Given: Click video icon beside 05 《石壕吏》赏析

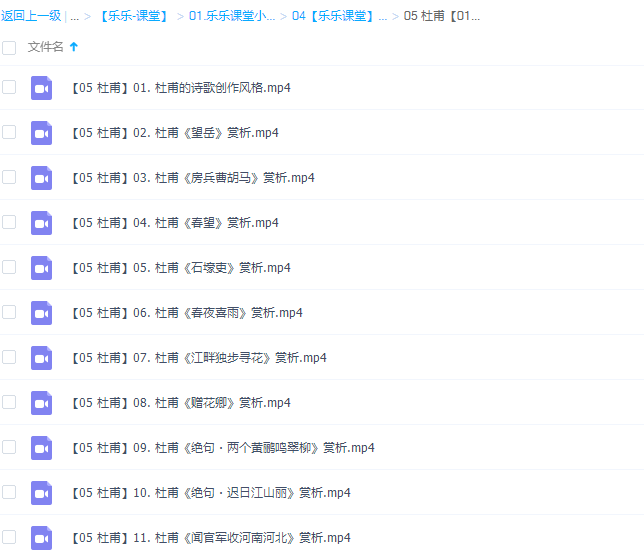Looking at the screenshot, I should 41,268.
